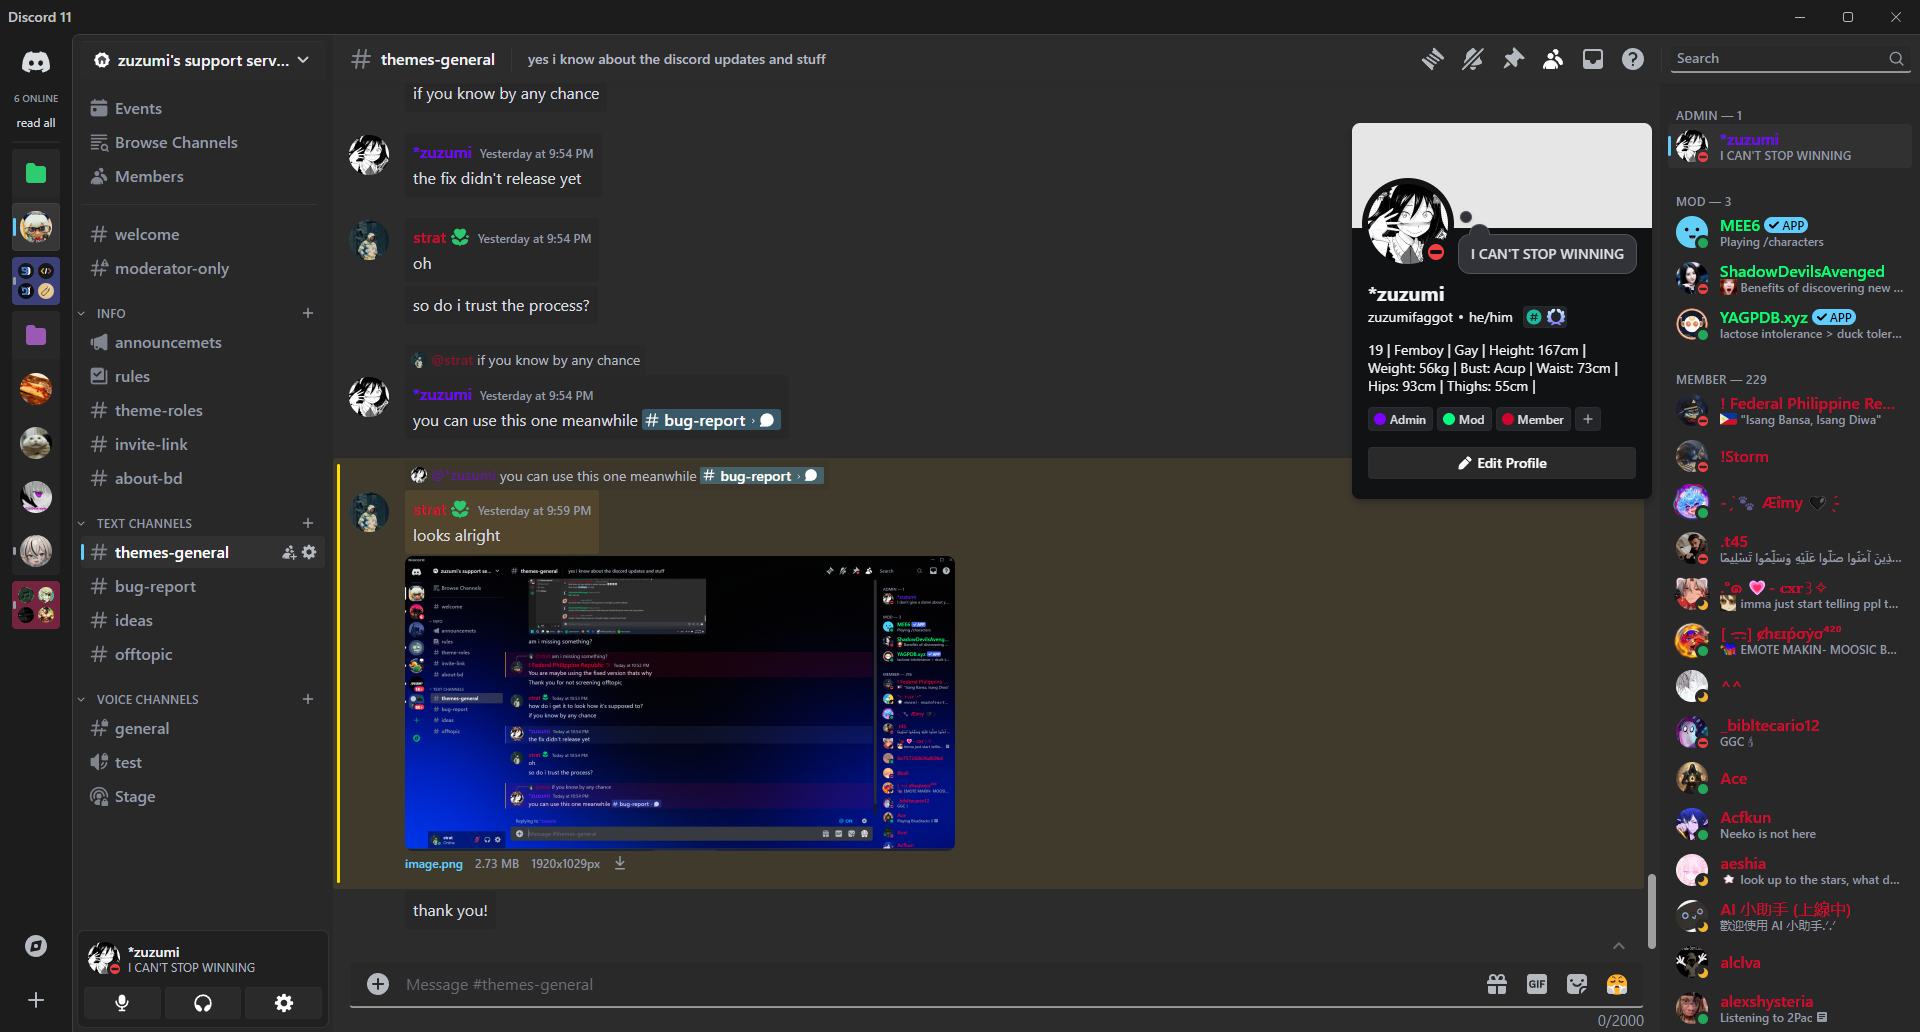Open the inbox
Viewport: 1920px width, 1032px height.
[x=1592, y=59]
